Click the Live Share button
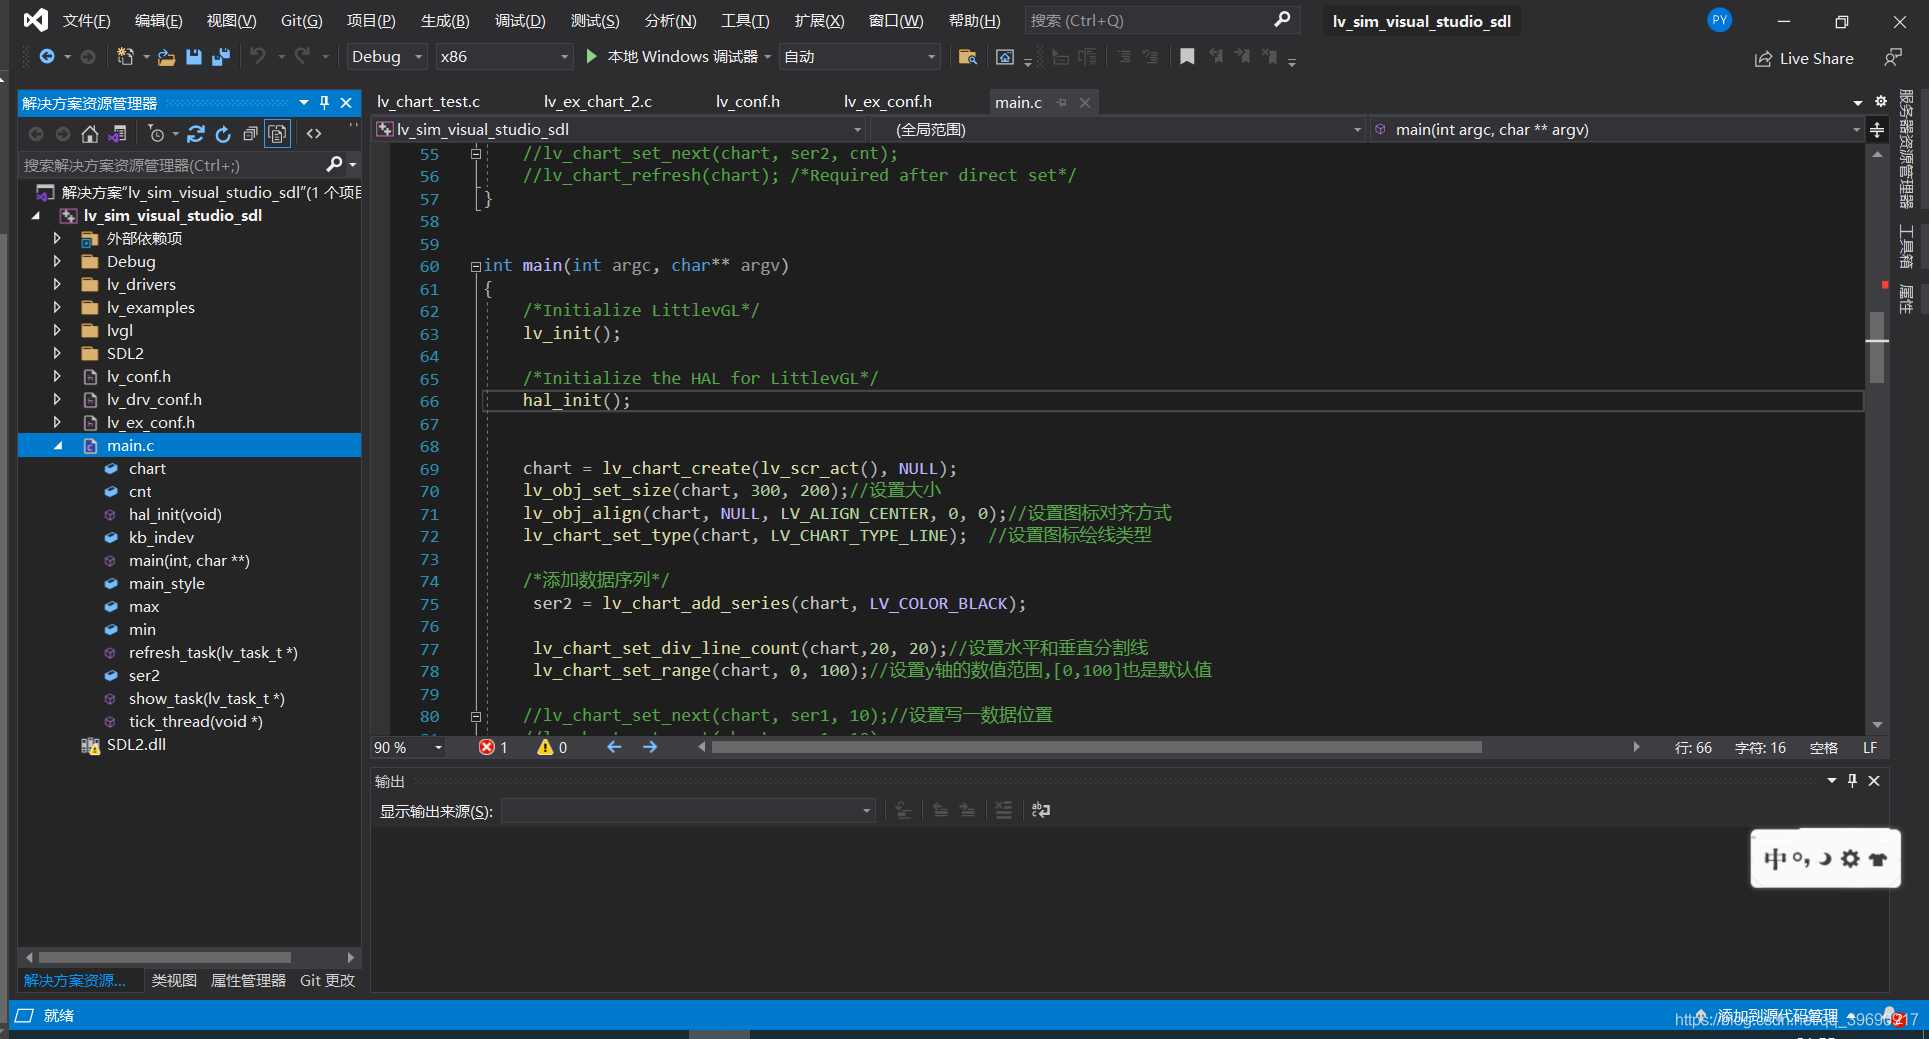The width and height of the screenshot is (1929, 1039). click(x=1804, y=59)
